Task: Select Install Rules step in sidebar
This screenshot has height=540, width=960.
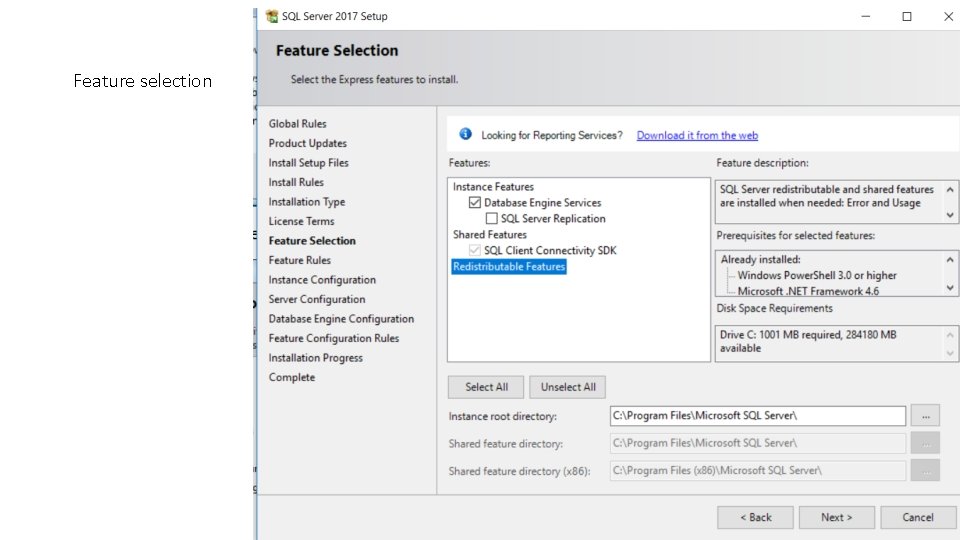Action: (x=296, y=182)
